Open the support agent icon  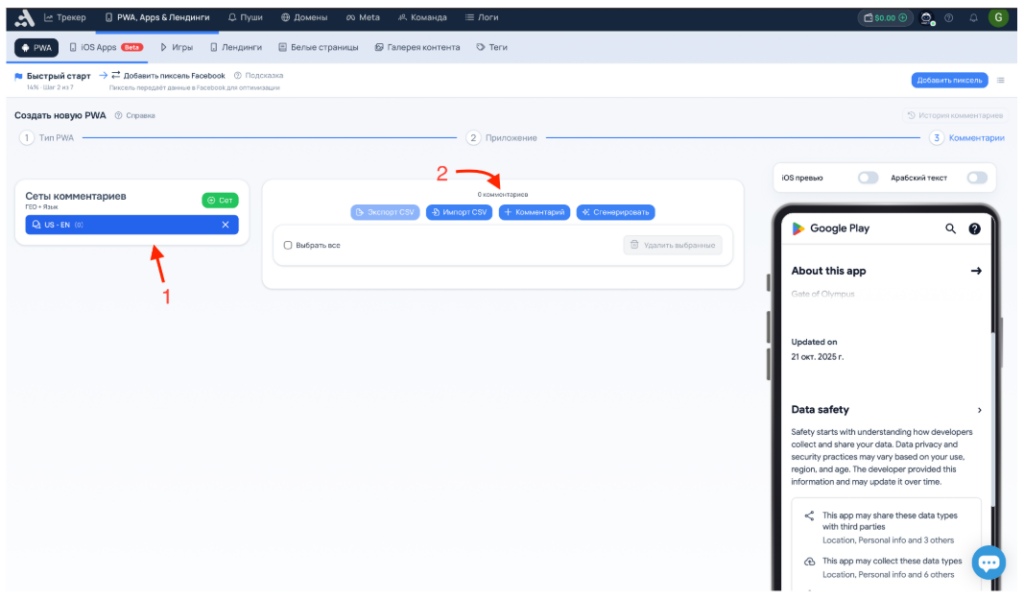click(x=926, y=18)
